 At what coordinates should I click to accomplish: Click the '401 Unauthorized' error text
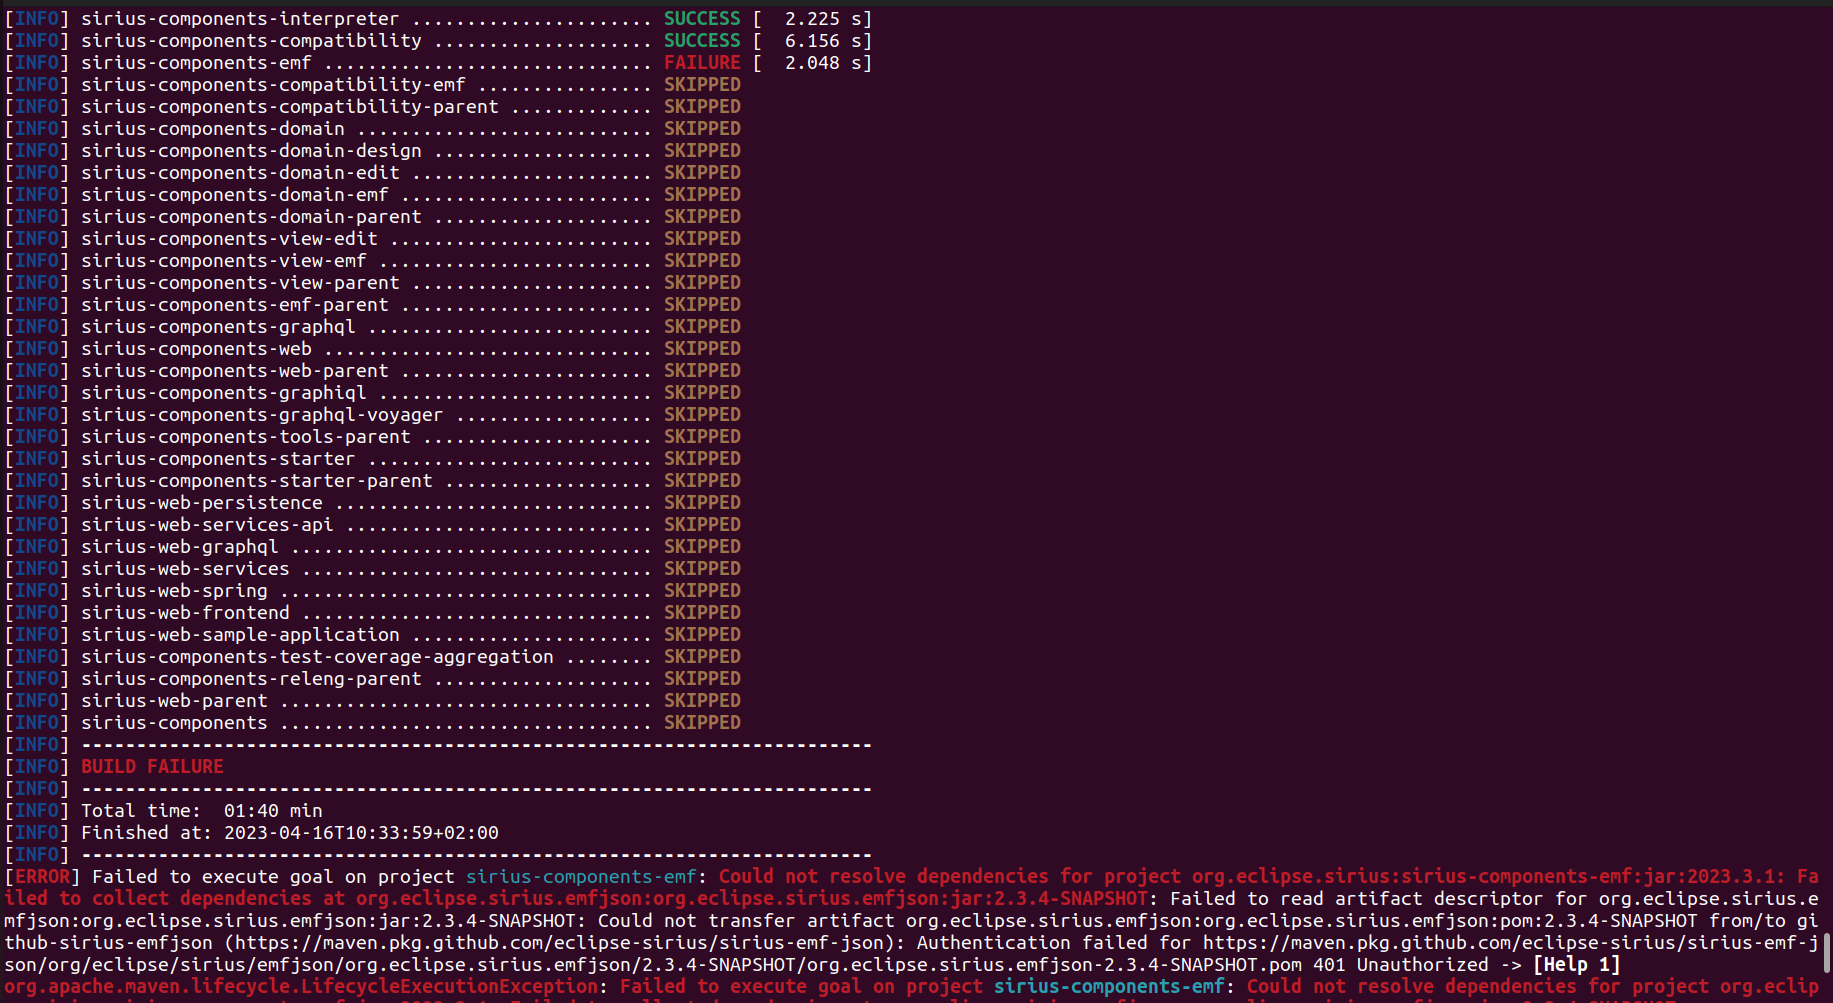(1400, 965)
